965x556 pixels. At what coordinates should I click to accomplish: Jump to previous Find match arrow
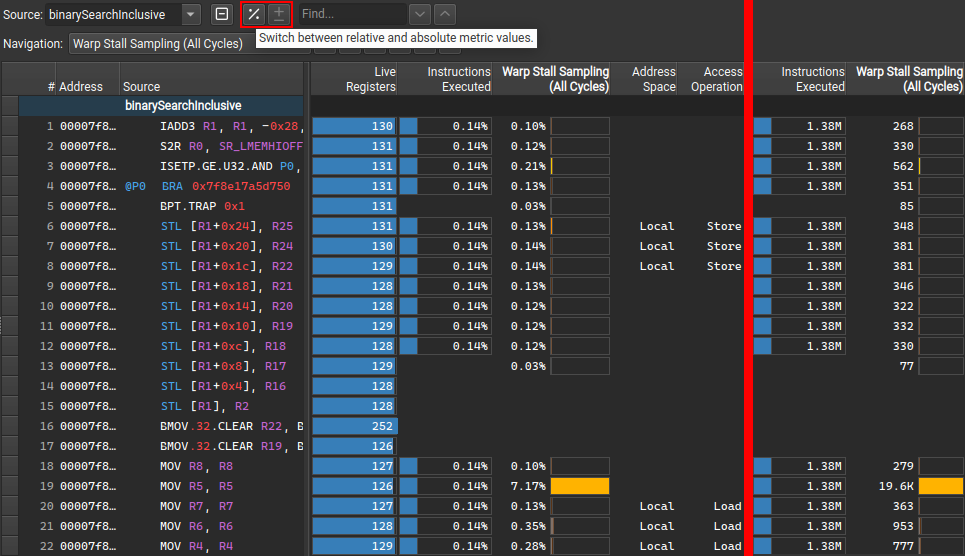pos(445,14)
